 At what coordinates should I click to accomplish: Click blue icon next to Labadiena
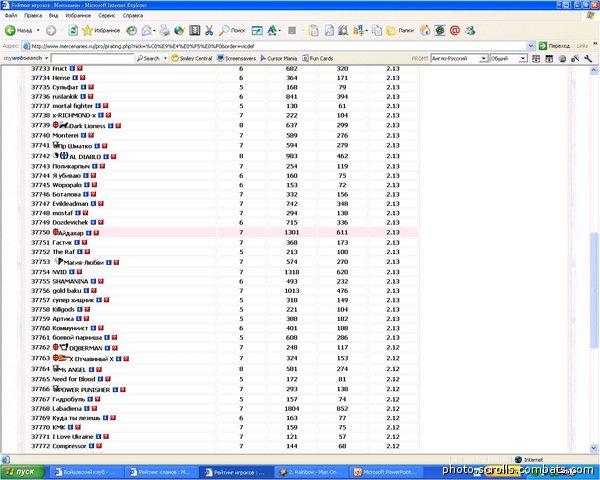click(87, 408)
